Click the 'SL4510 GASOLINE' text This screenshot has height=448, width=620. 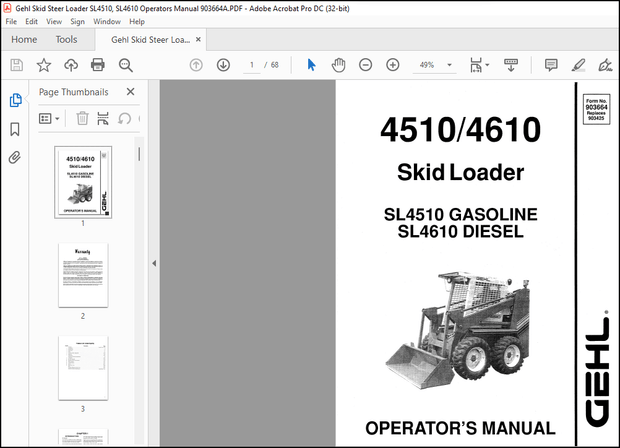click(460, 214)
